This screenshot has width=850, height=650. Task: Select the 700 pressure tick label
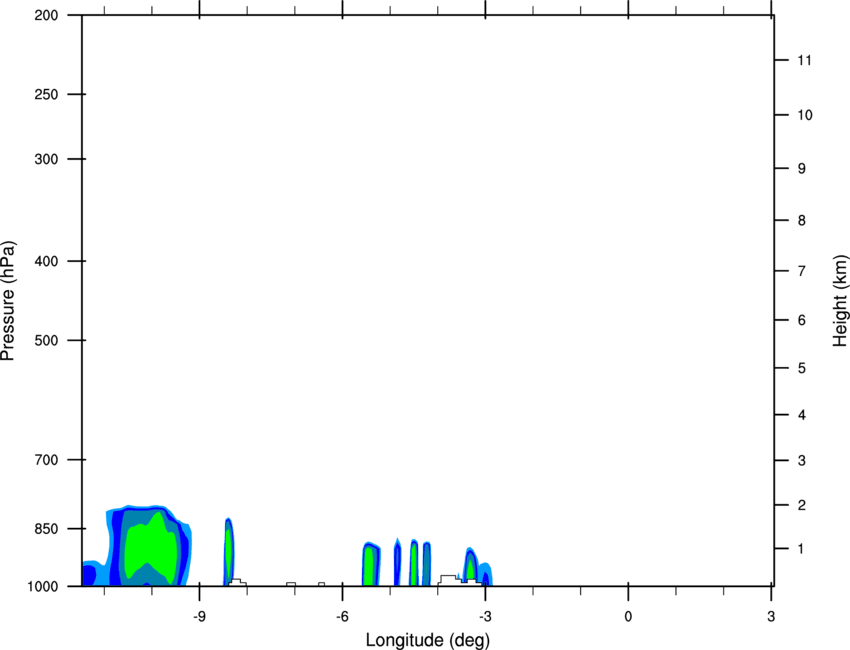coord(46,460)
